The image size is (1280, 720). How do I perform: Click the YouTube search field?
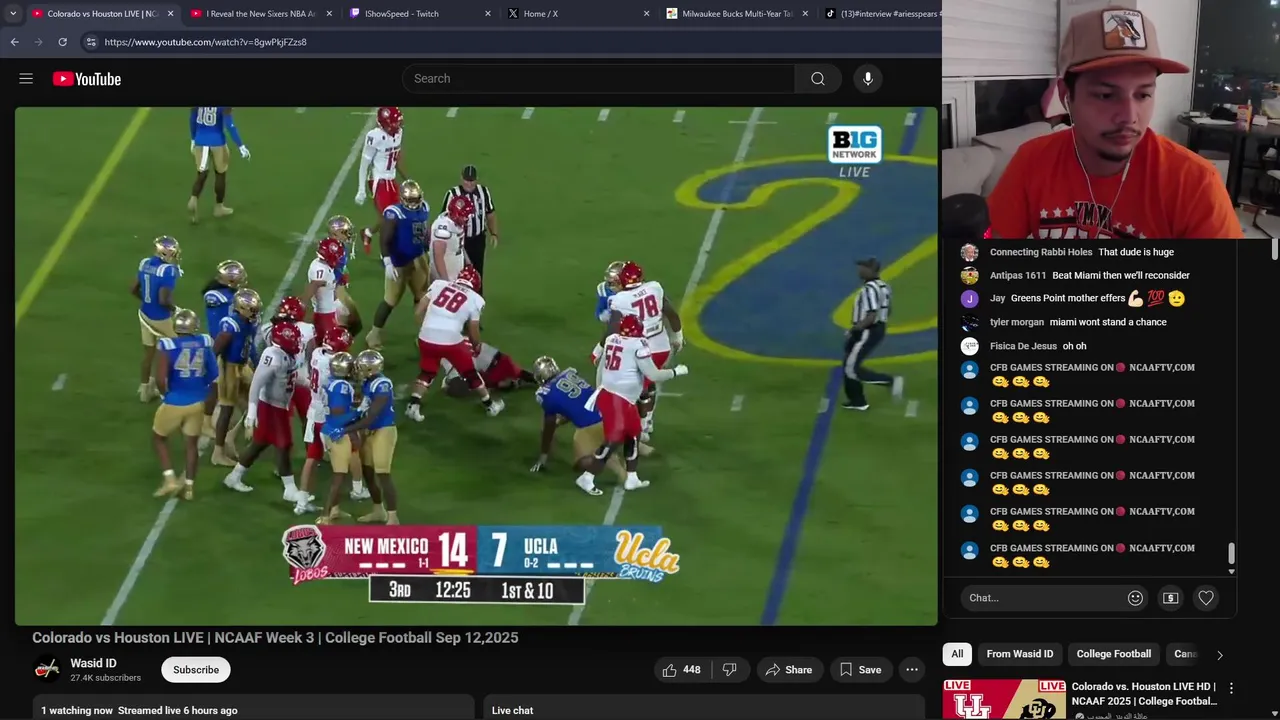click(x=600, y=79)
